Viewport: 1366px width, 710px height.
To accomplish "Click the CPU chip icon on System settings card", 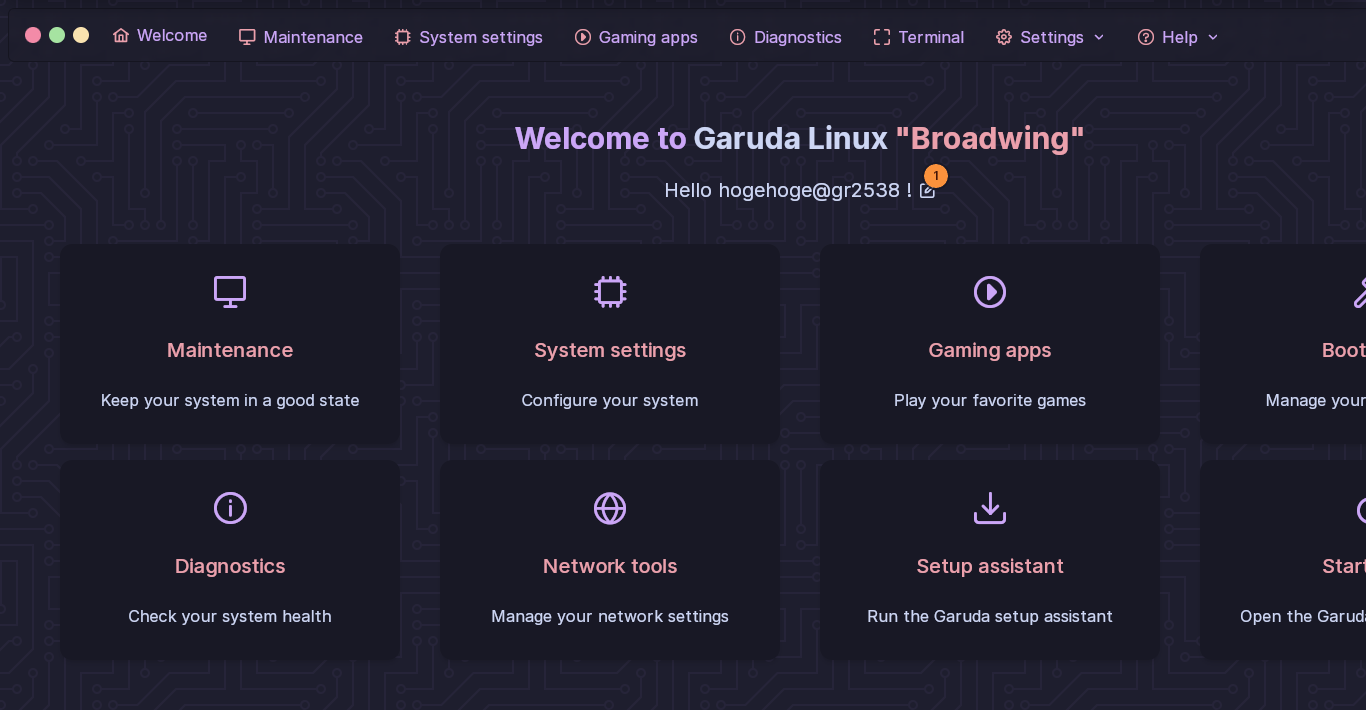I will pyautogui.click(x=610, y=292).
